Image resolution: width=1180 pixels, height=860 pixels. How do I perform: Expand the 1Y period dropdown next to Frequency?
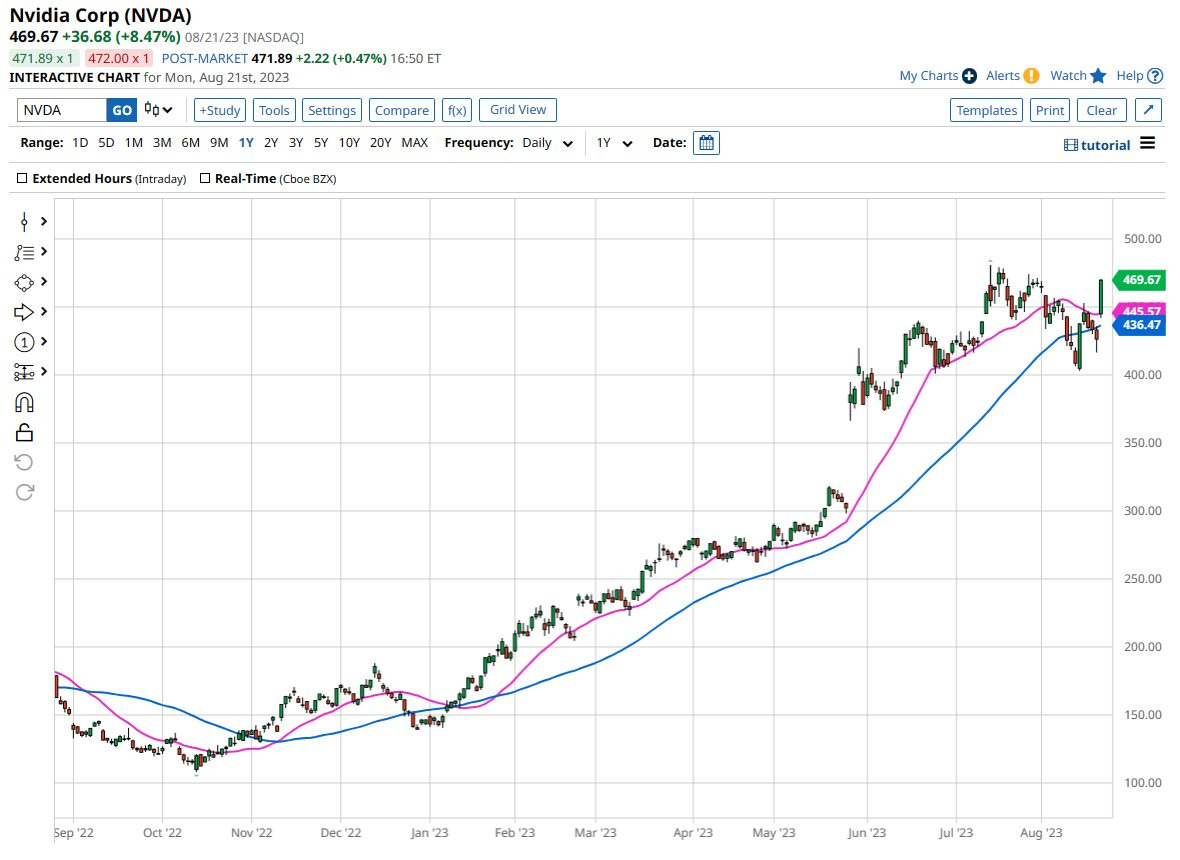click(x=615, y=143)
